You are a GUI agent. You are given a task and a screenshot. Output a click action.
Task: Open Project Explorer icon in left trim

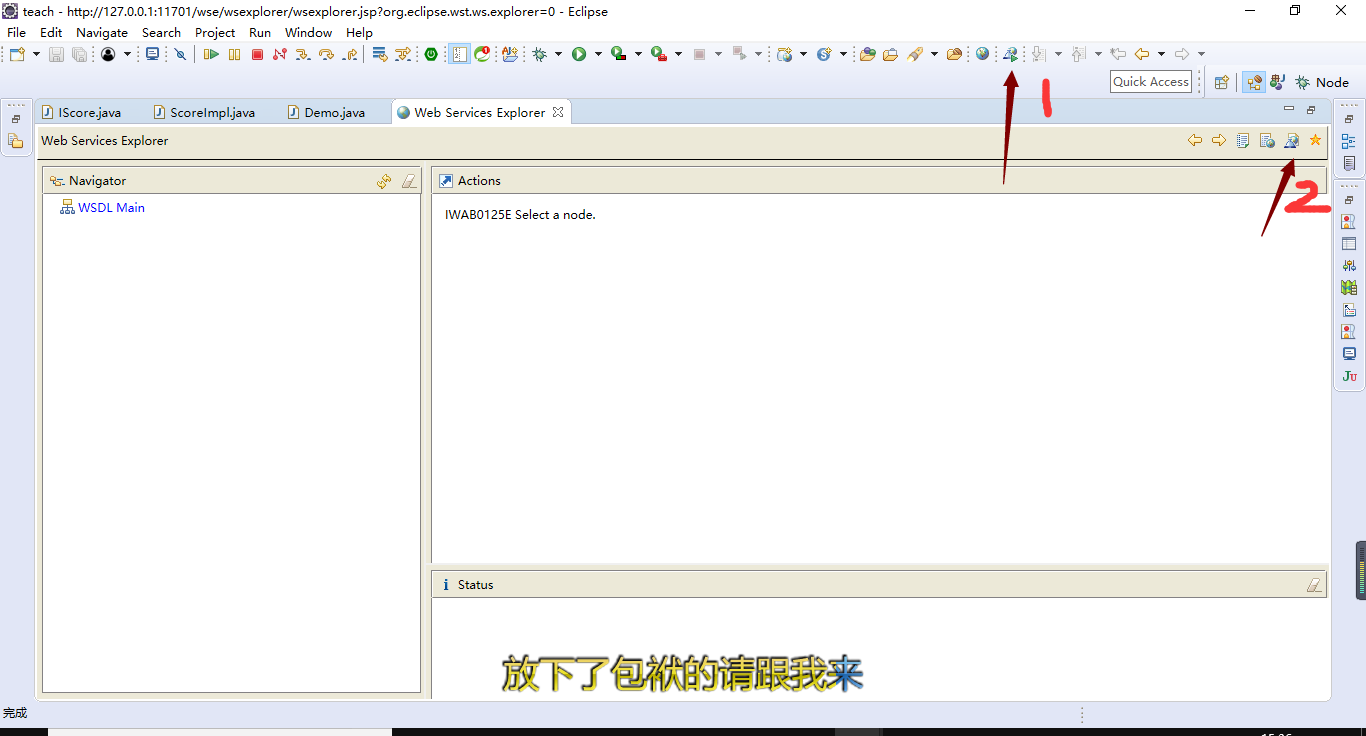tap(16, 141)
